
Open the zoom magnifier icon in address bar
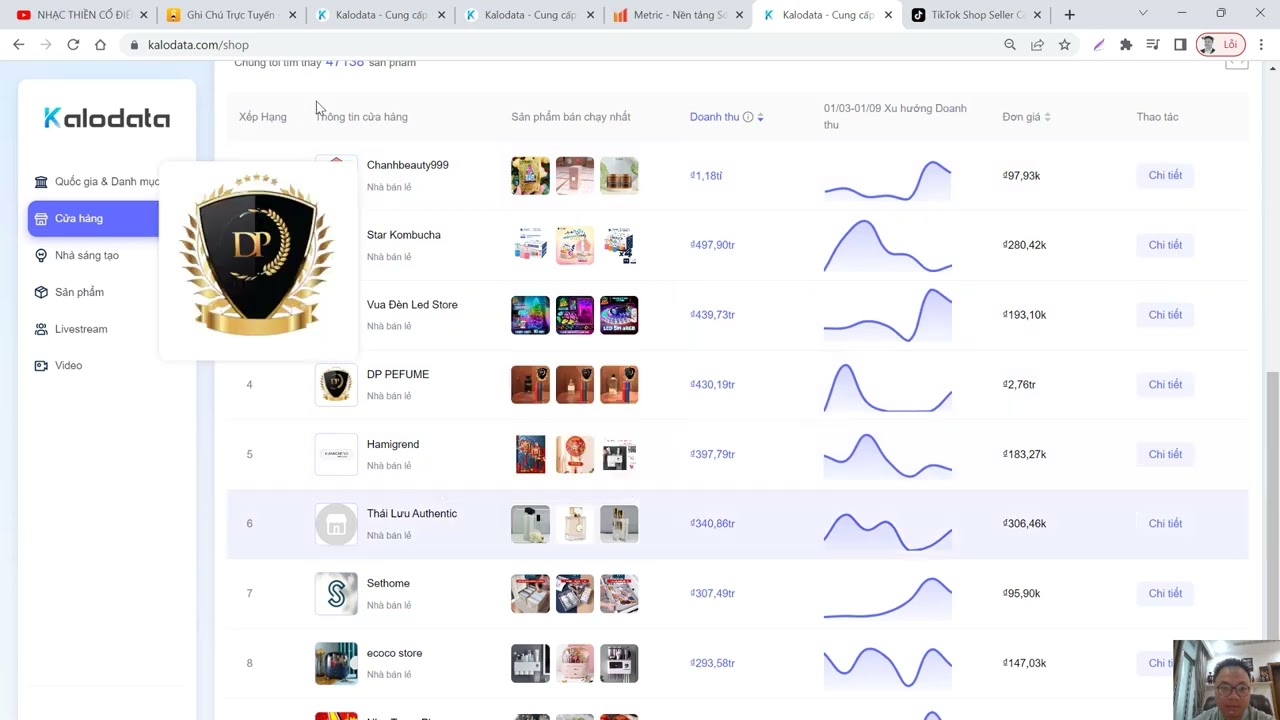(x=1010, y=45)
